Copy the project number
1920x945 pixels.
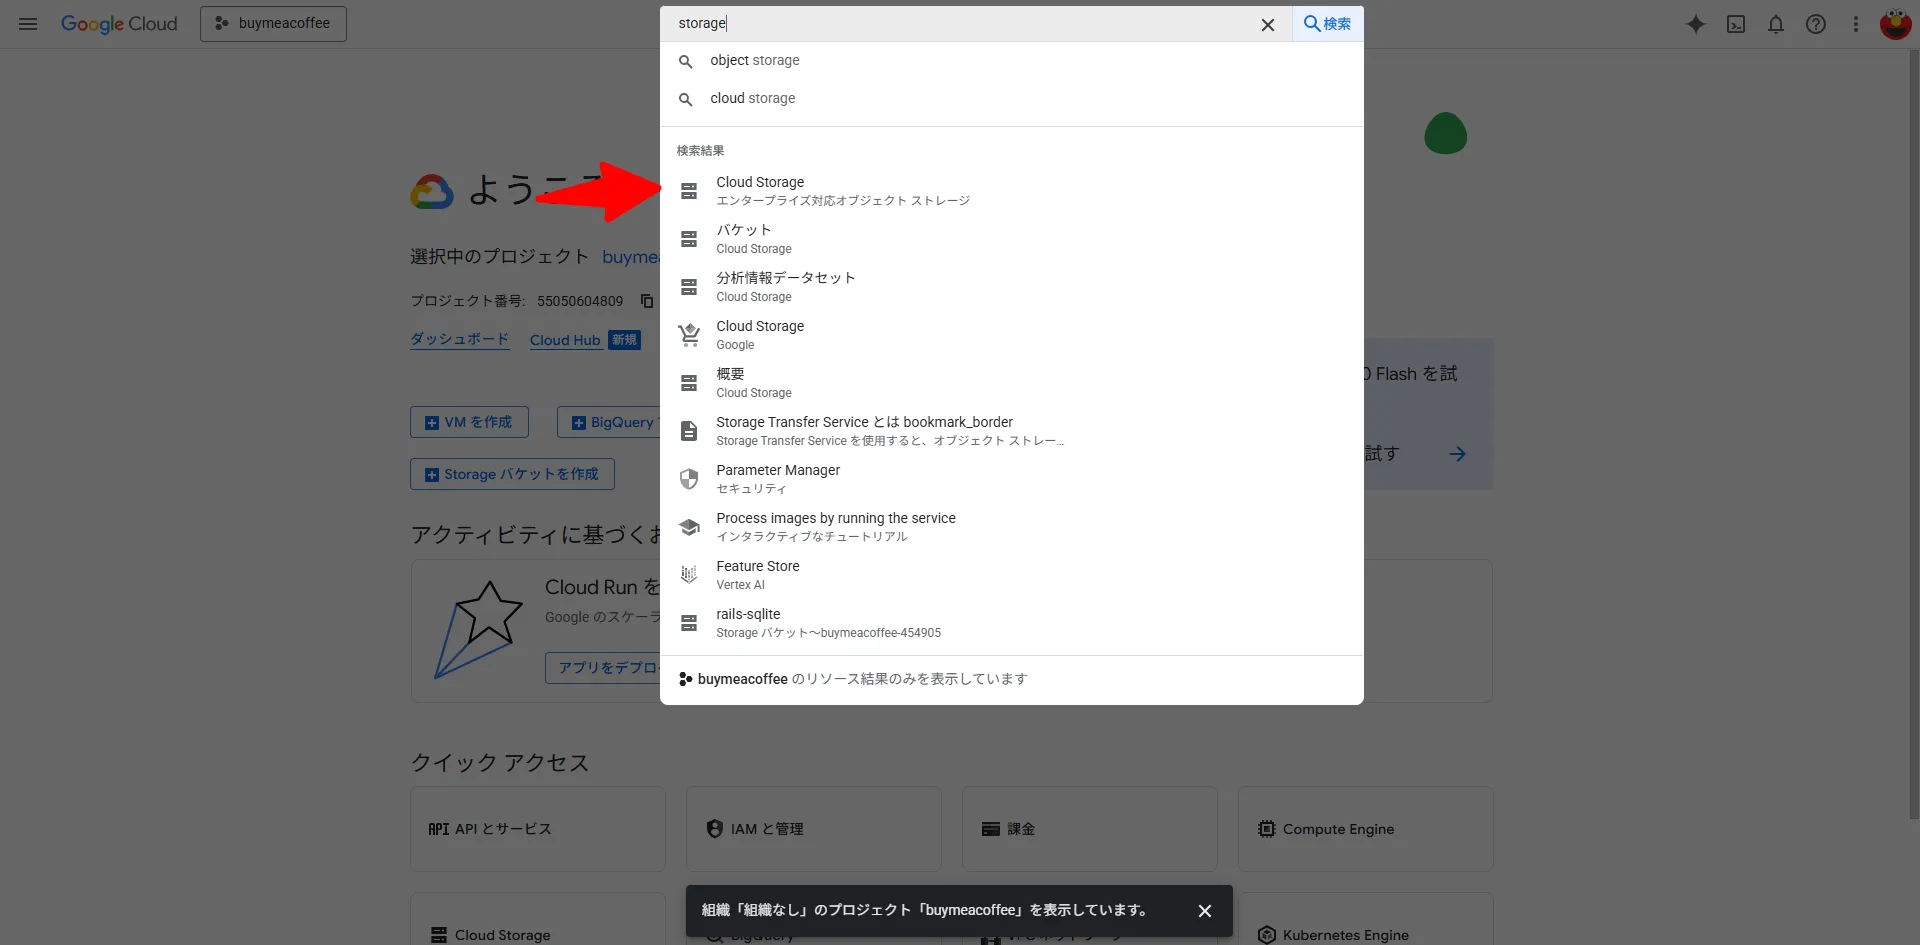[x=646, y=300]
